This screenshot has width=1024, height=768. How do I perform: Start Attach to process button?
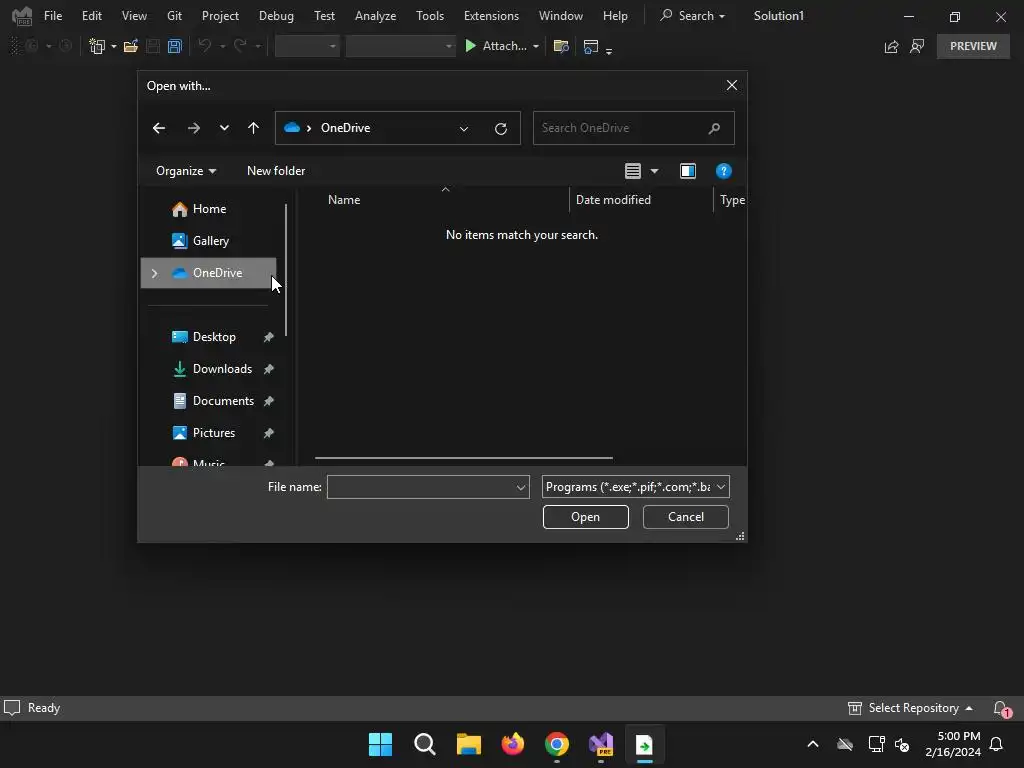[x=496, y=46]
